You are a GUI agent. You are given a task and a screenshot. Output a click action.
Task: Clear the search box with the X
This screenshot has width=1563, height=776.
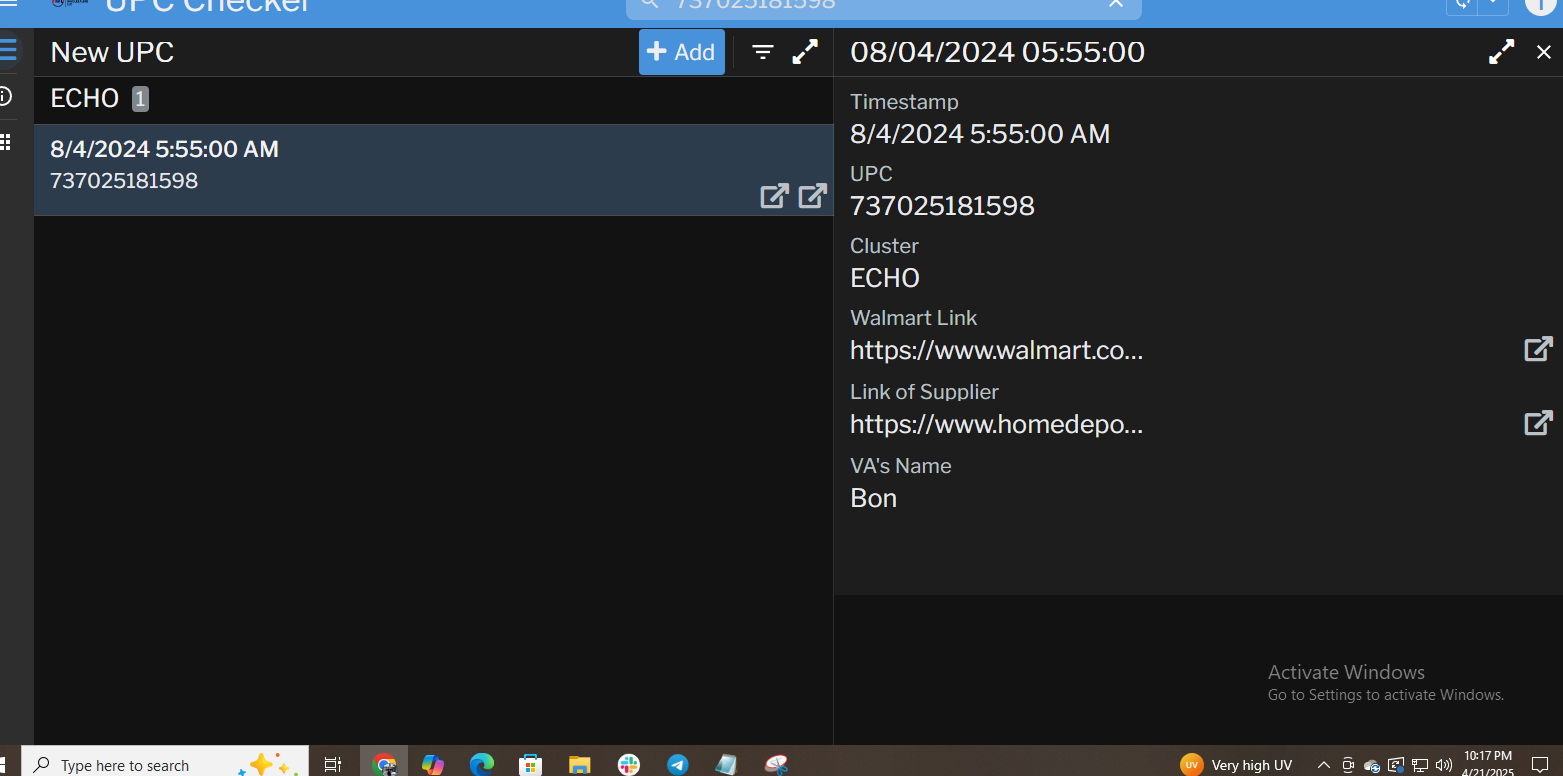pyautogui.click(x=1116, y=4)
